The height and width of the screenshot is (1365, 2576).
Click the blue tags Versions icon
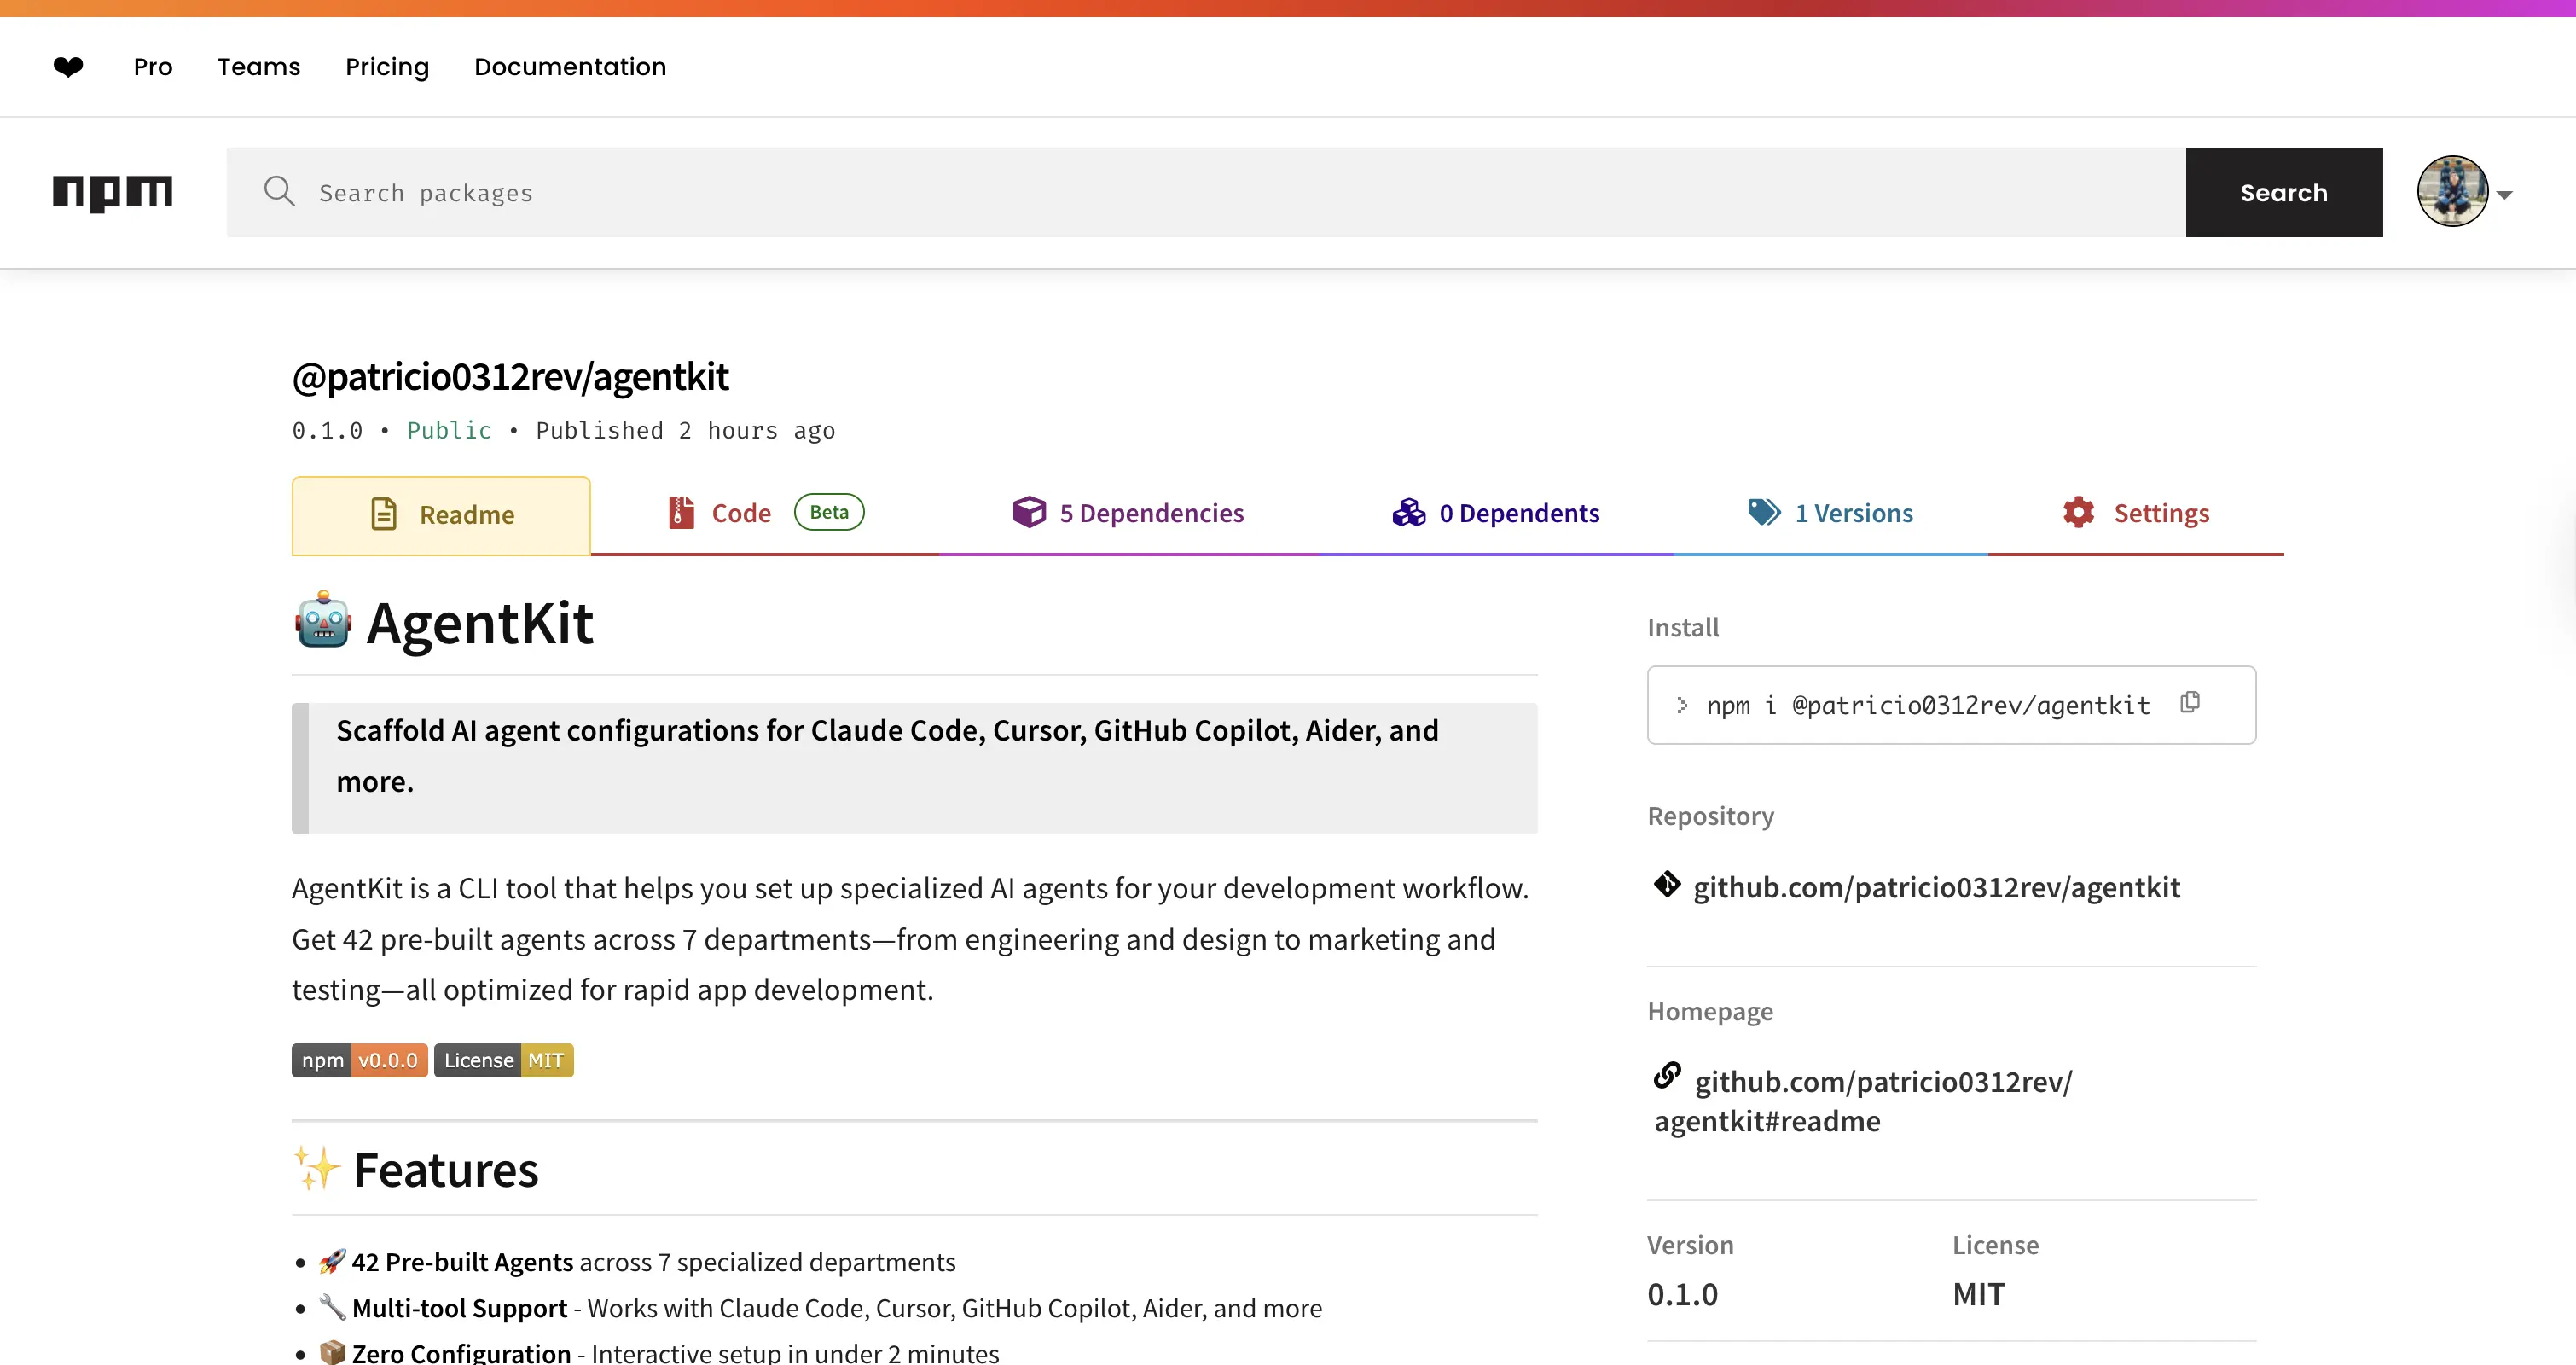1764,512
